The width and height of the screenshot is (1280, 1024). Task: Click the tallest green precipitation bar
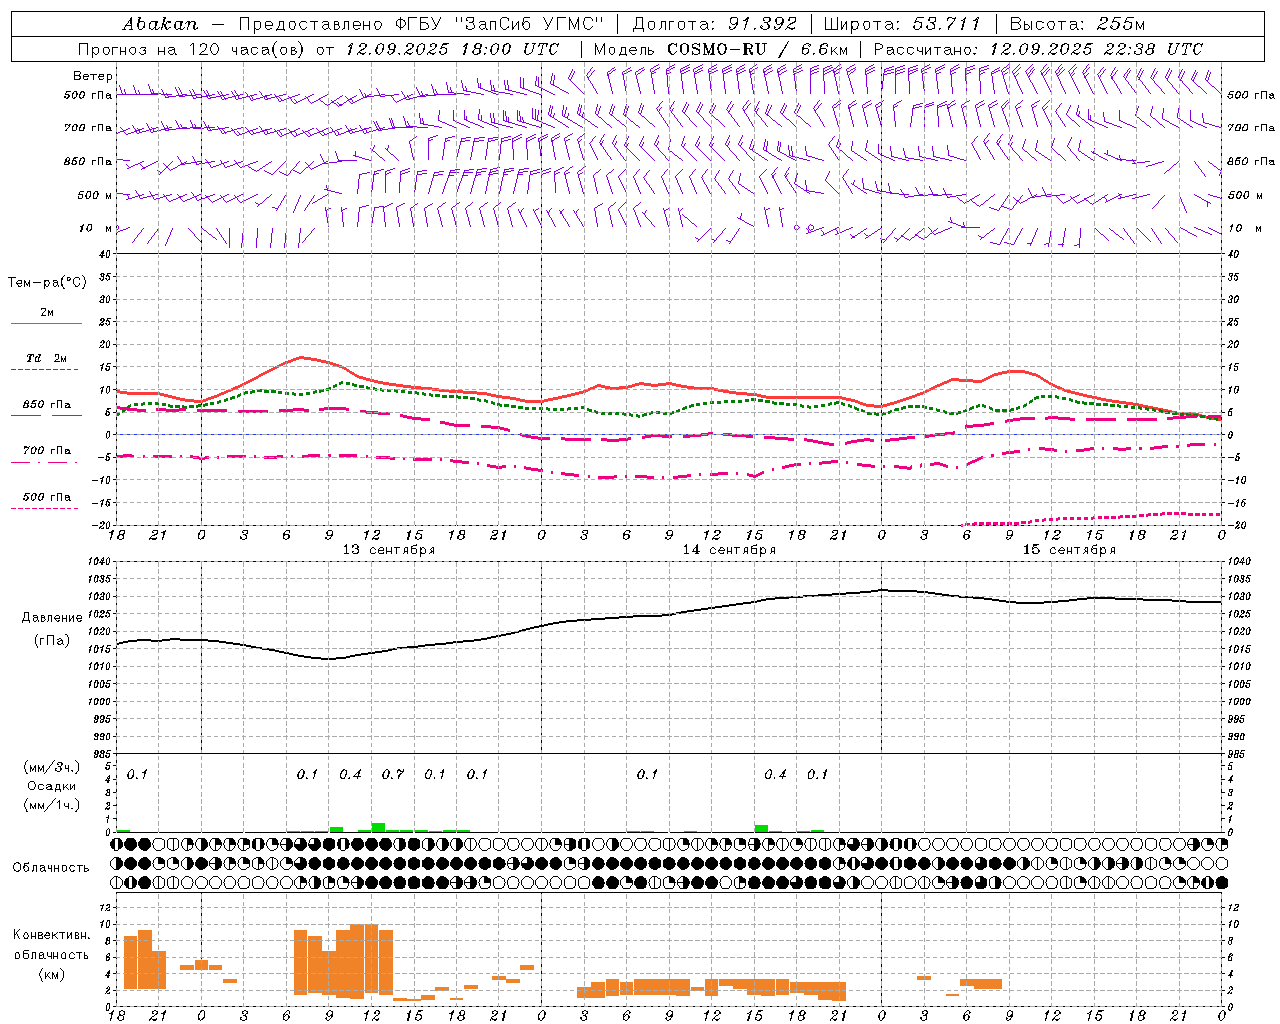[378, 827]
